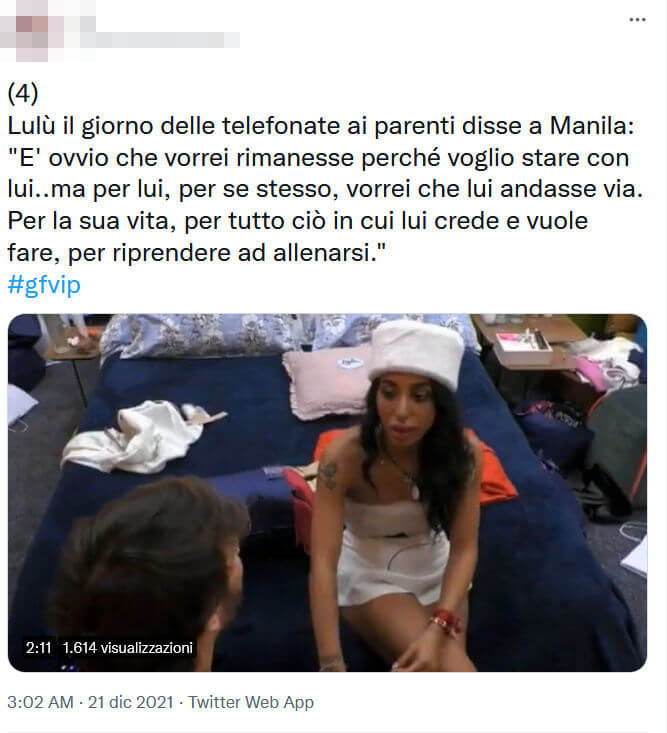Open the #gfvip hashtag

(x=44, y=284)
